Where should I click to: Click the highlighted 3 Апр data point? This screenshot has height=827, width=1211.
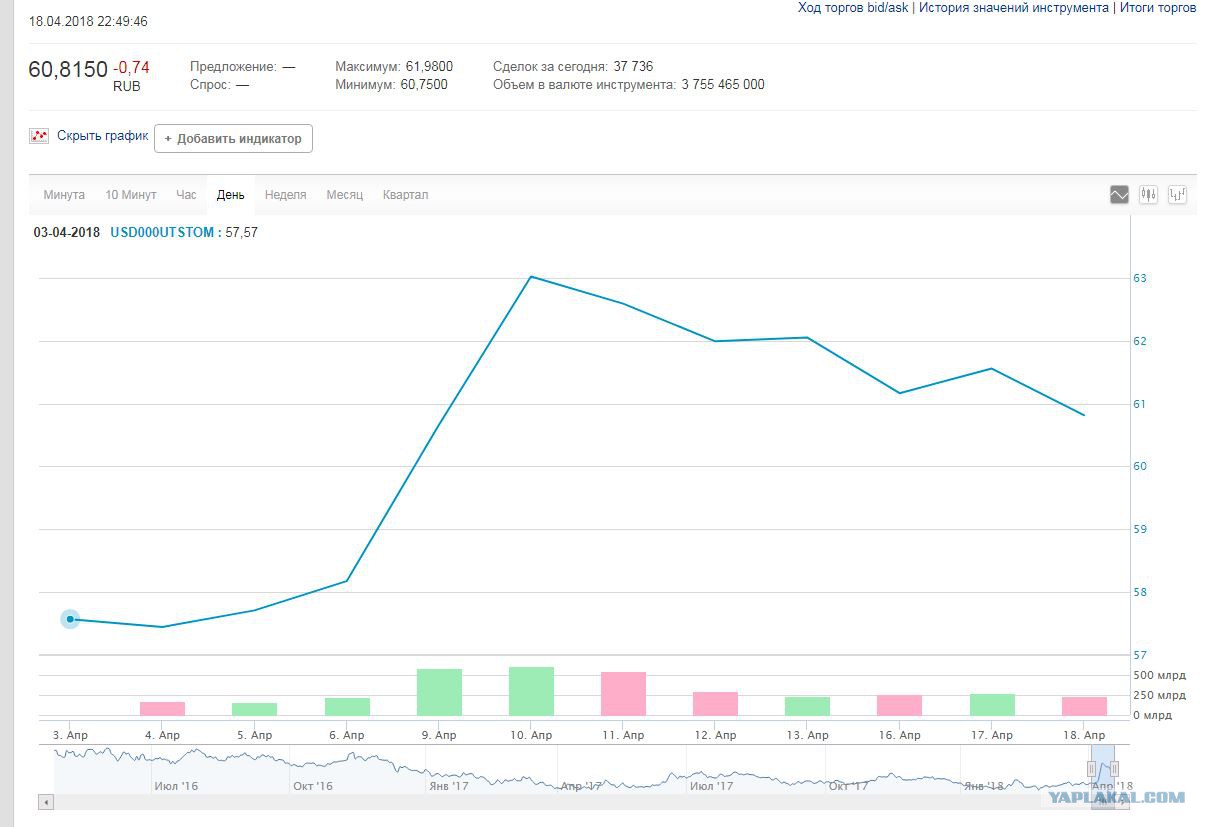(x=70, y=619)
